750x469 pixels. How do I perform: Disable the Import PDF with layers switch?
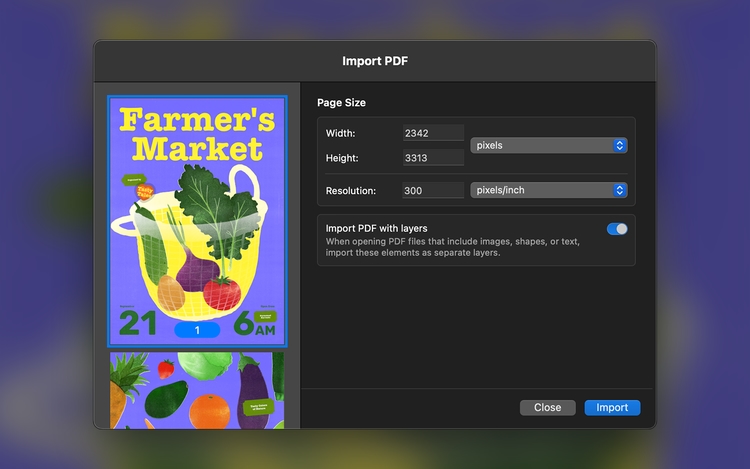617,229
